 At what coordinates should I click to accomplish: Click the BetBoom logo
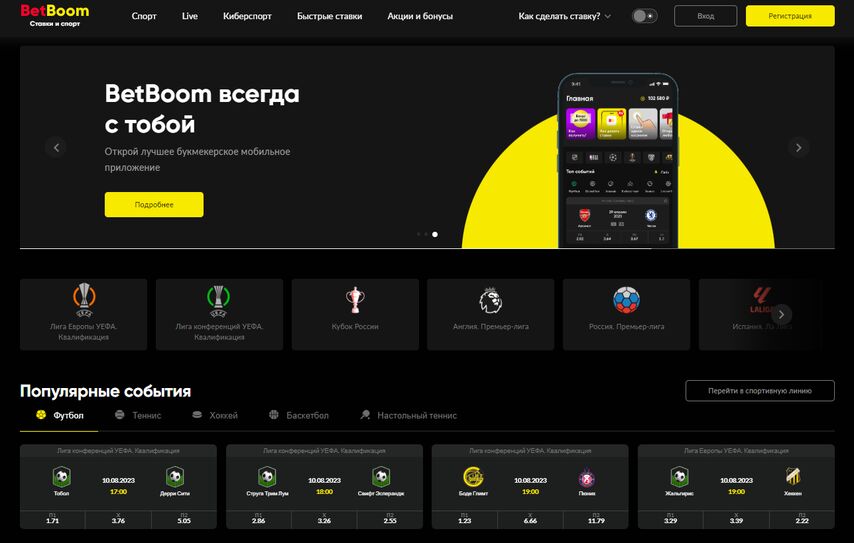coord(54,15)
